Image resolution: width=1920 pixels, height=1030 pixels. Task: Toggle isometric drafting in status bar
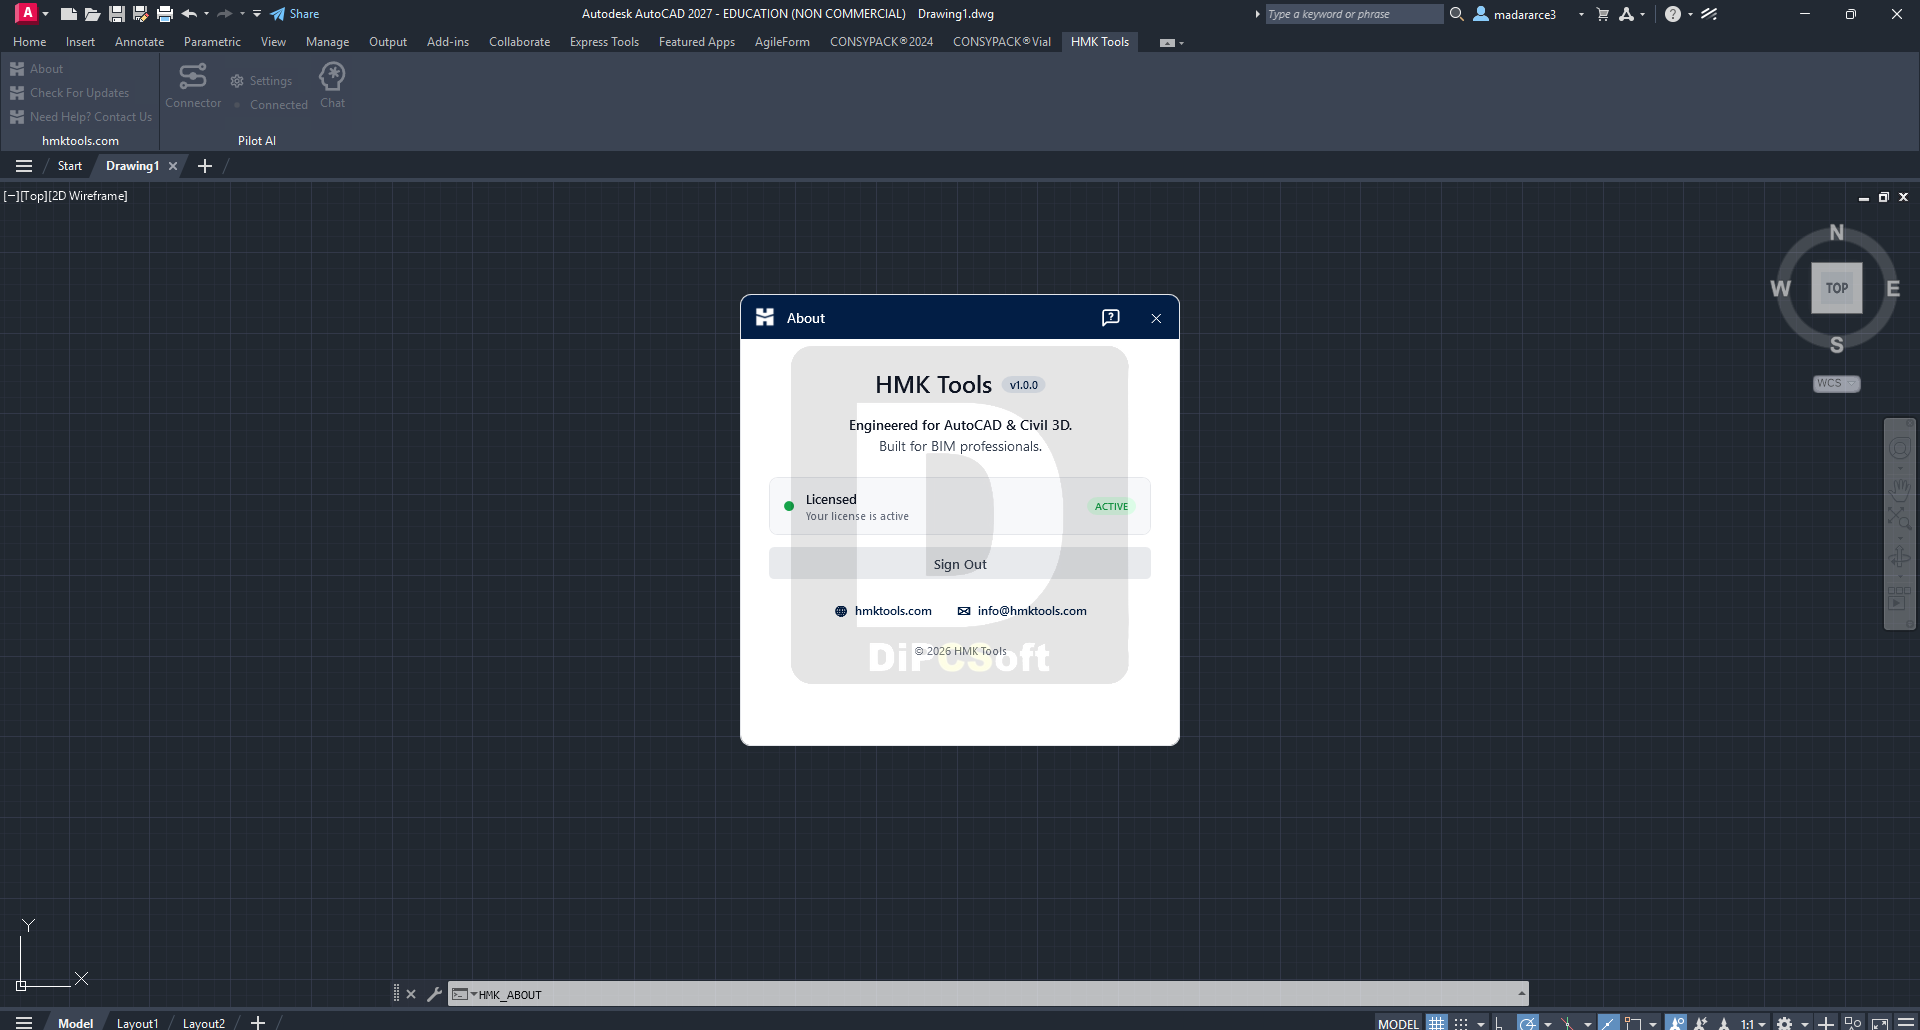[x=1567, y=1023]
